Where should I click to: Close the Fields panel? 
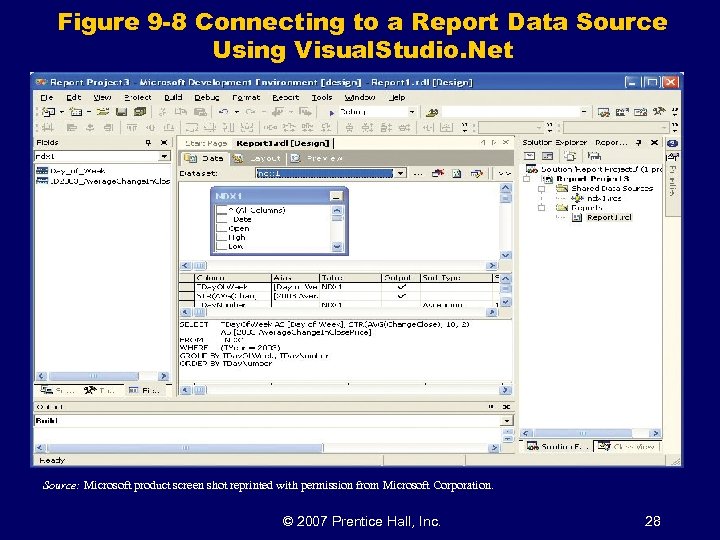164,143
